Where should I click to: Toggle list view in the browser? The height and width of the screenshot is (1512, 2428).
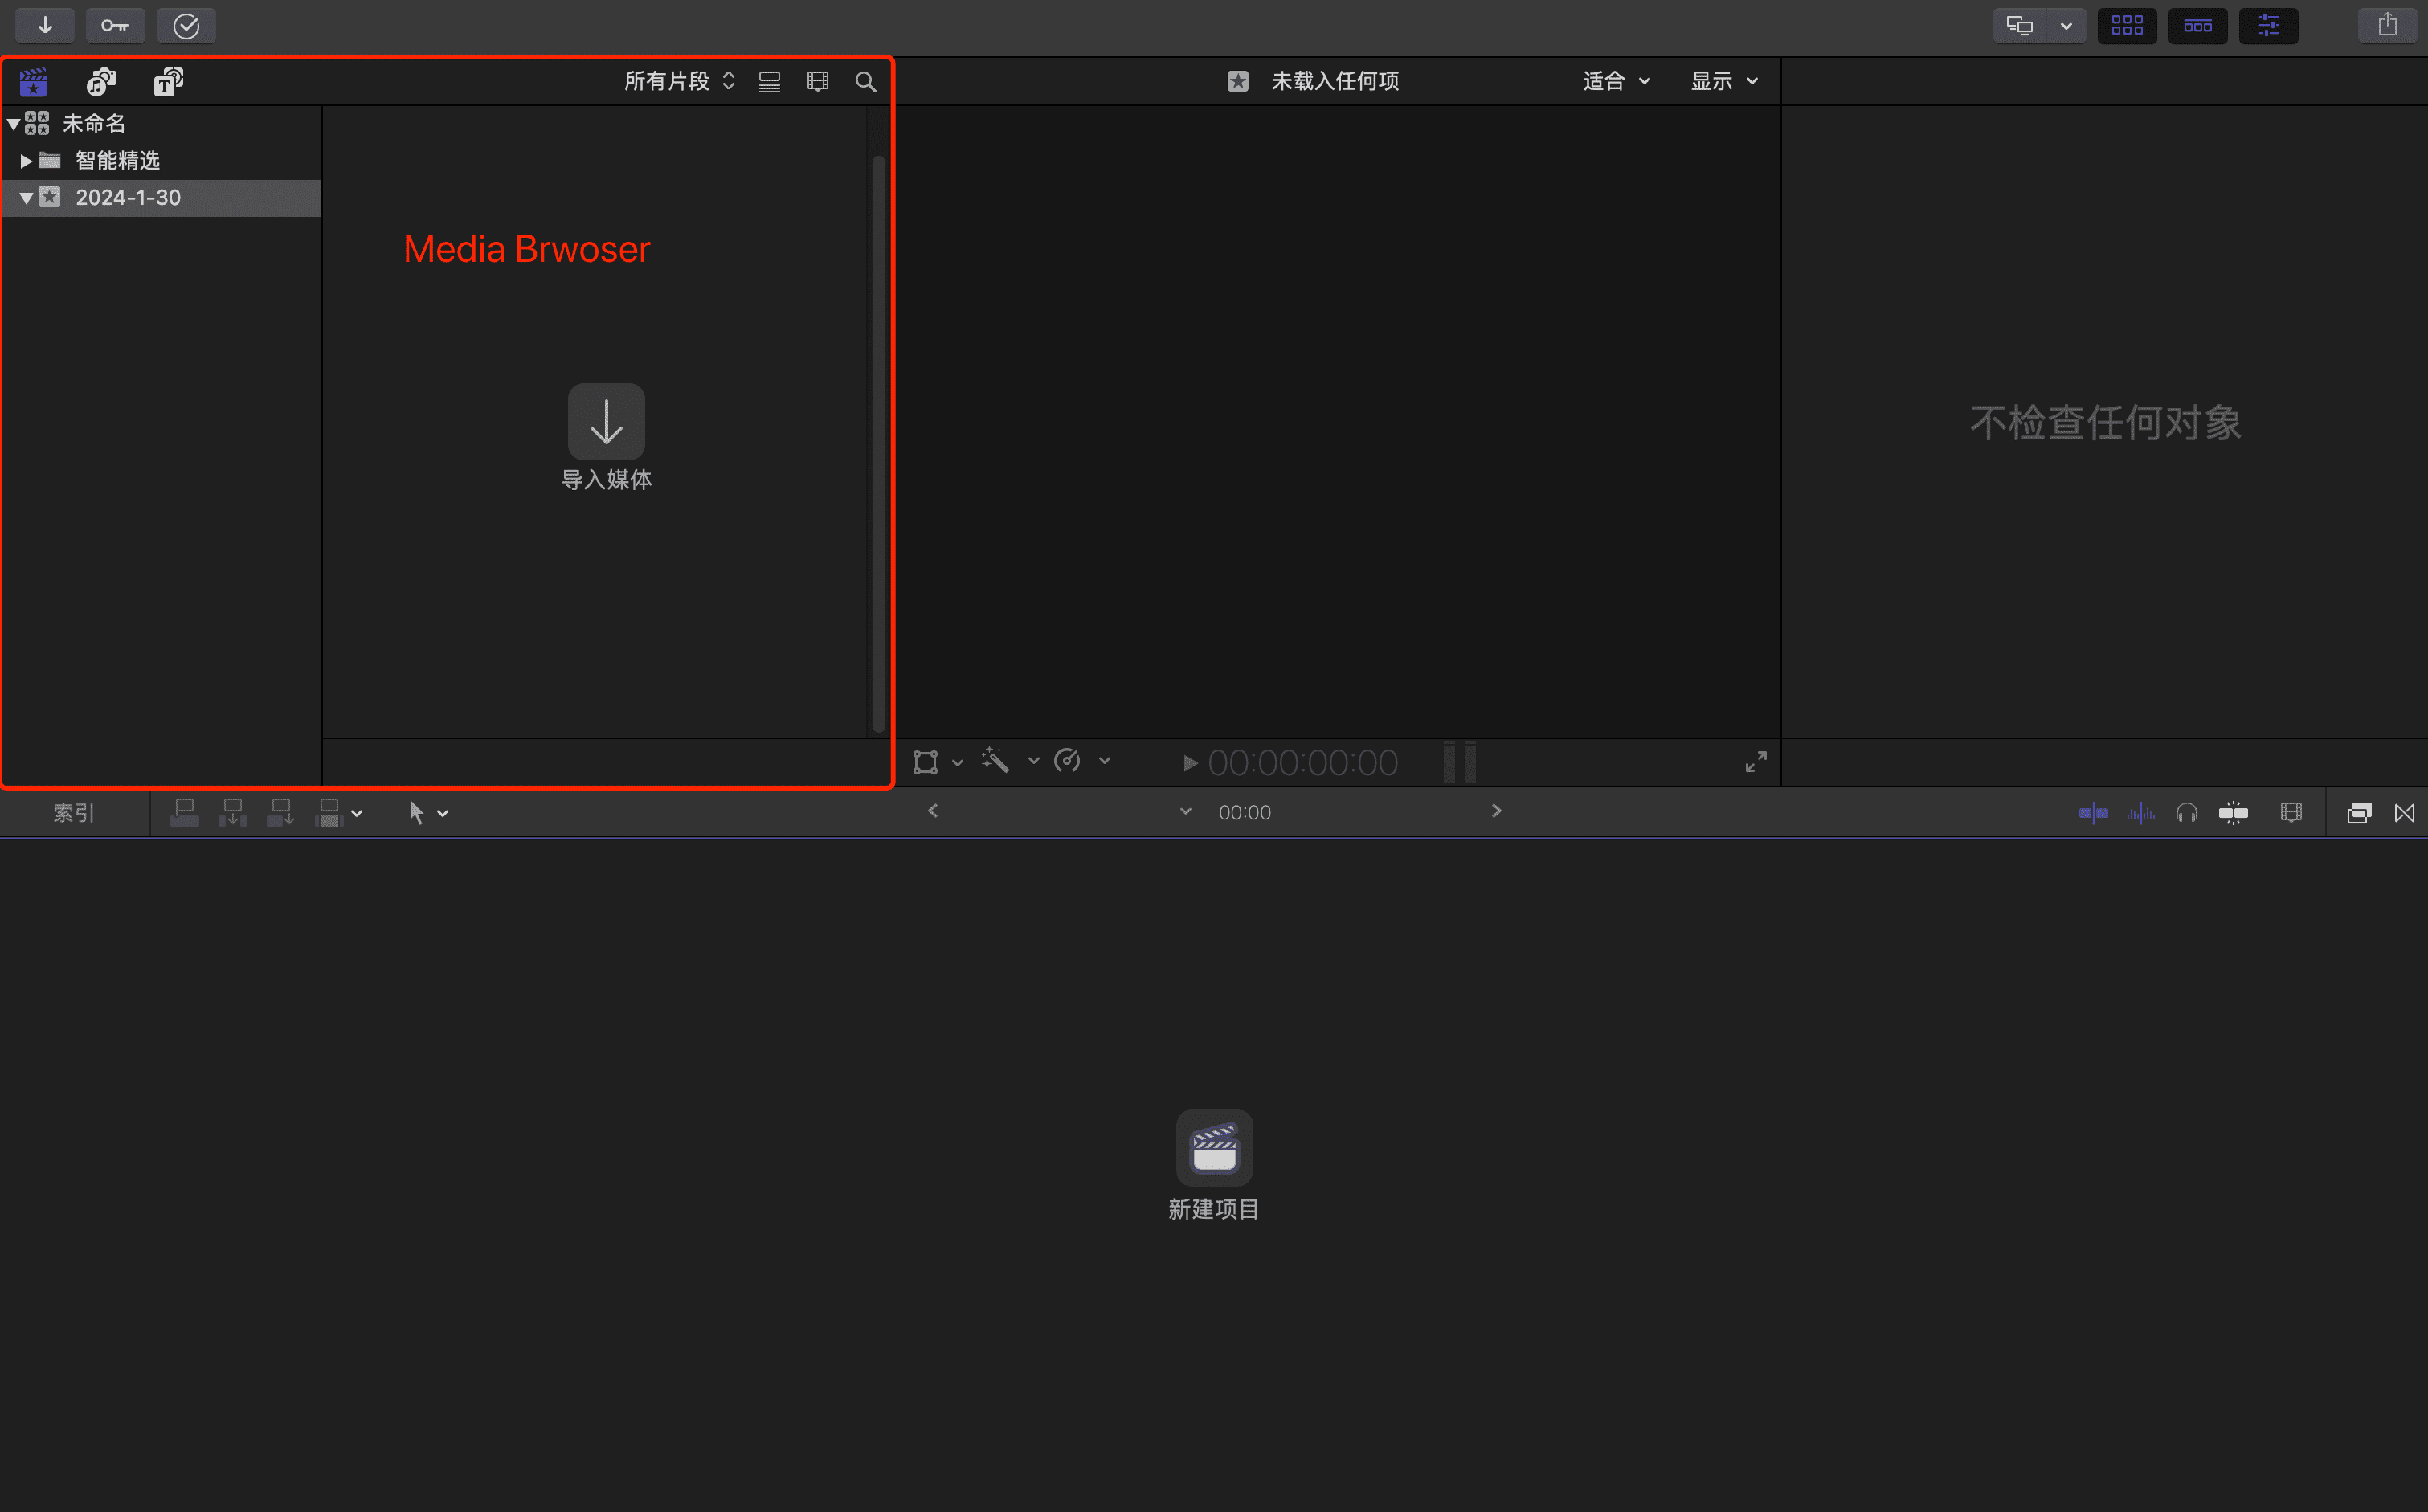click(x=769, y=81)
